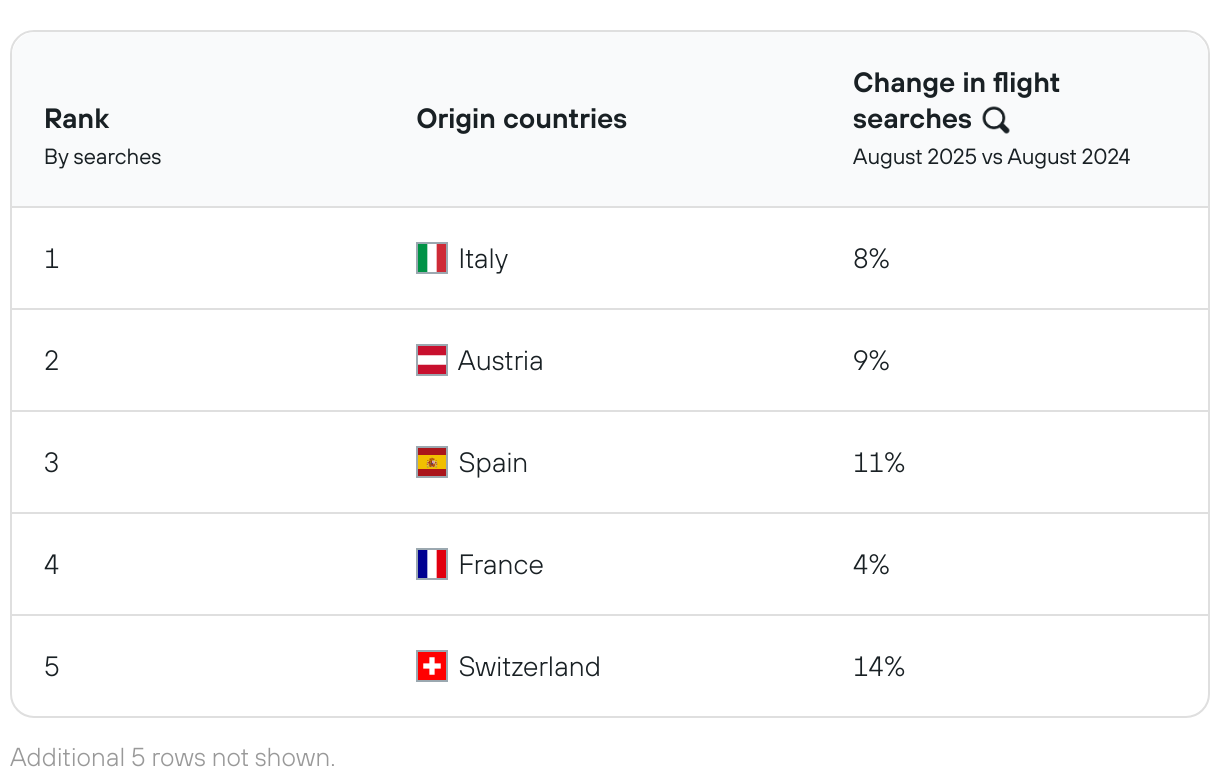Click the Austria country name
This screenshot has height=784, width=1220.
(x=501, y=361)
